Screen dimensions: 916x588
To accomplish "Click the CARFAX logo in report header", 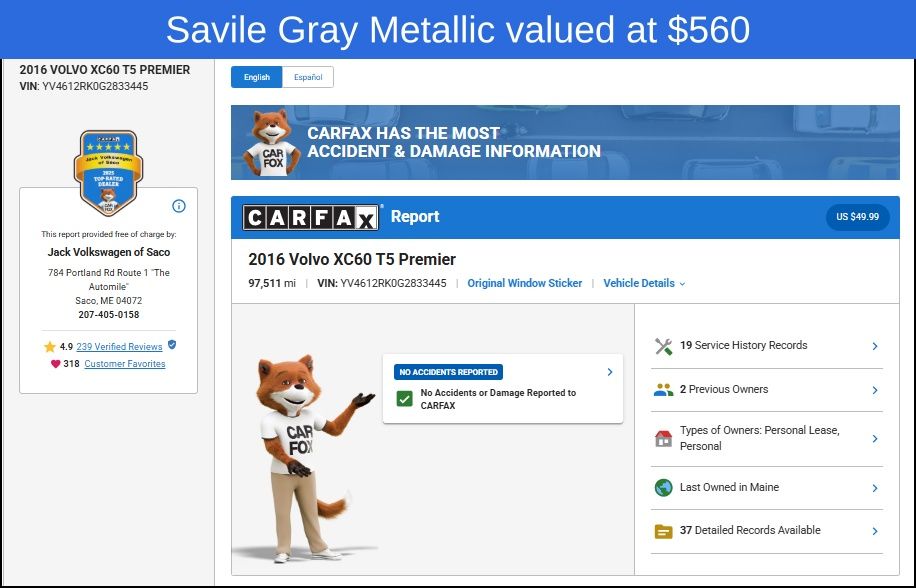I will (x=310, y=218).
